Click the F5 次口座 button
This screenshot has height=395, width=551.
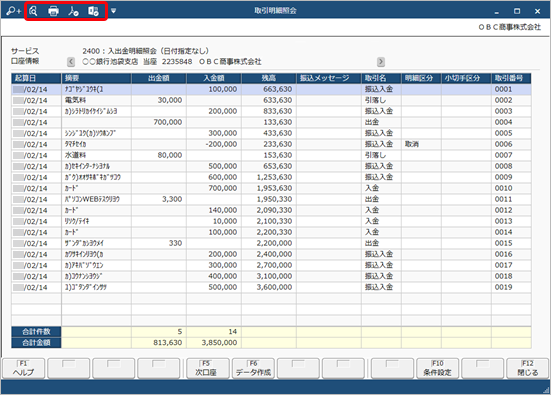tap(208, 368)
